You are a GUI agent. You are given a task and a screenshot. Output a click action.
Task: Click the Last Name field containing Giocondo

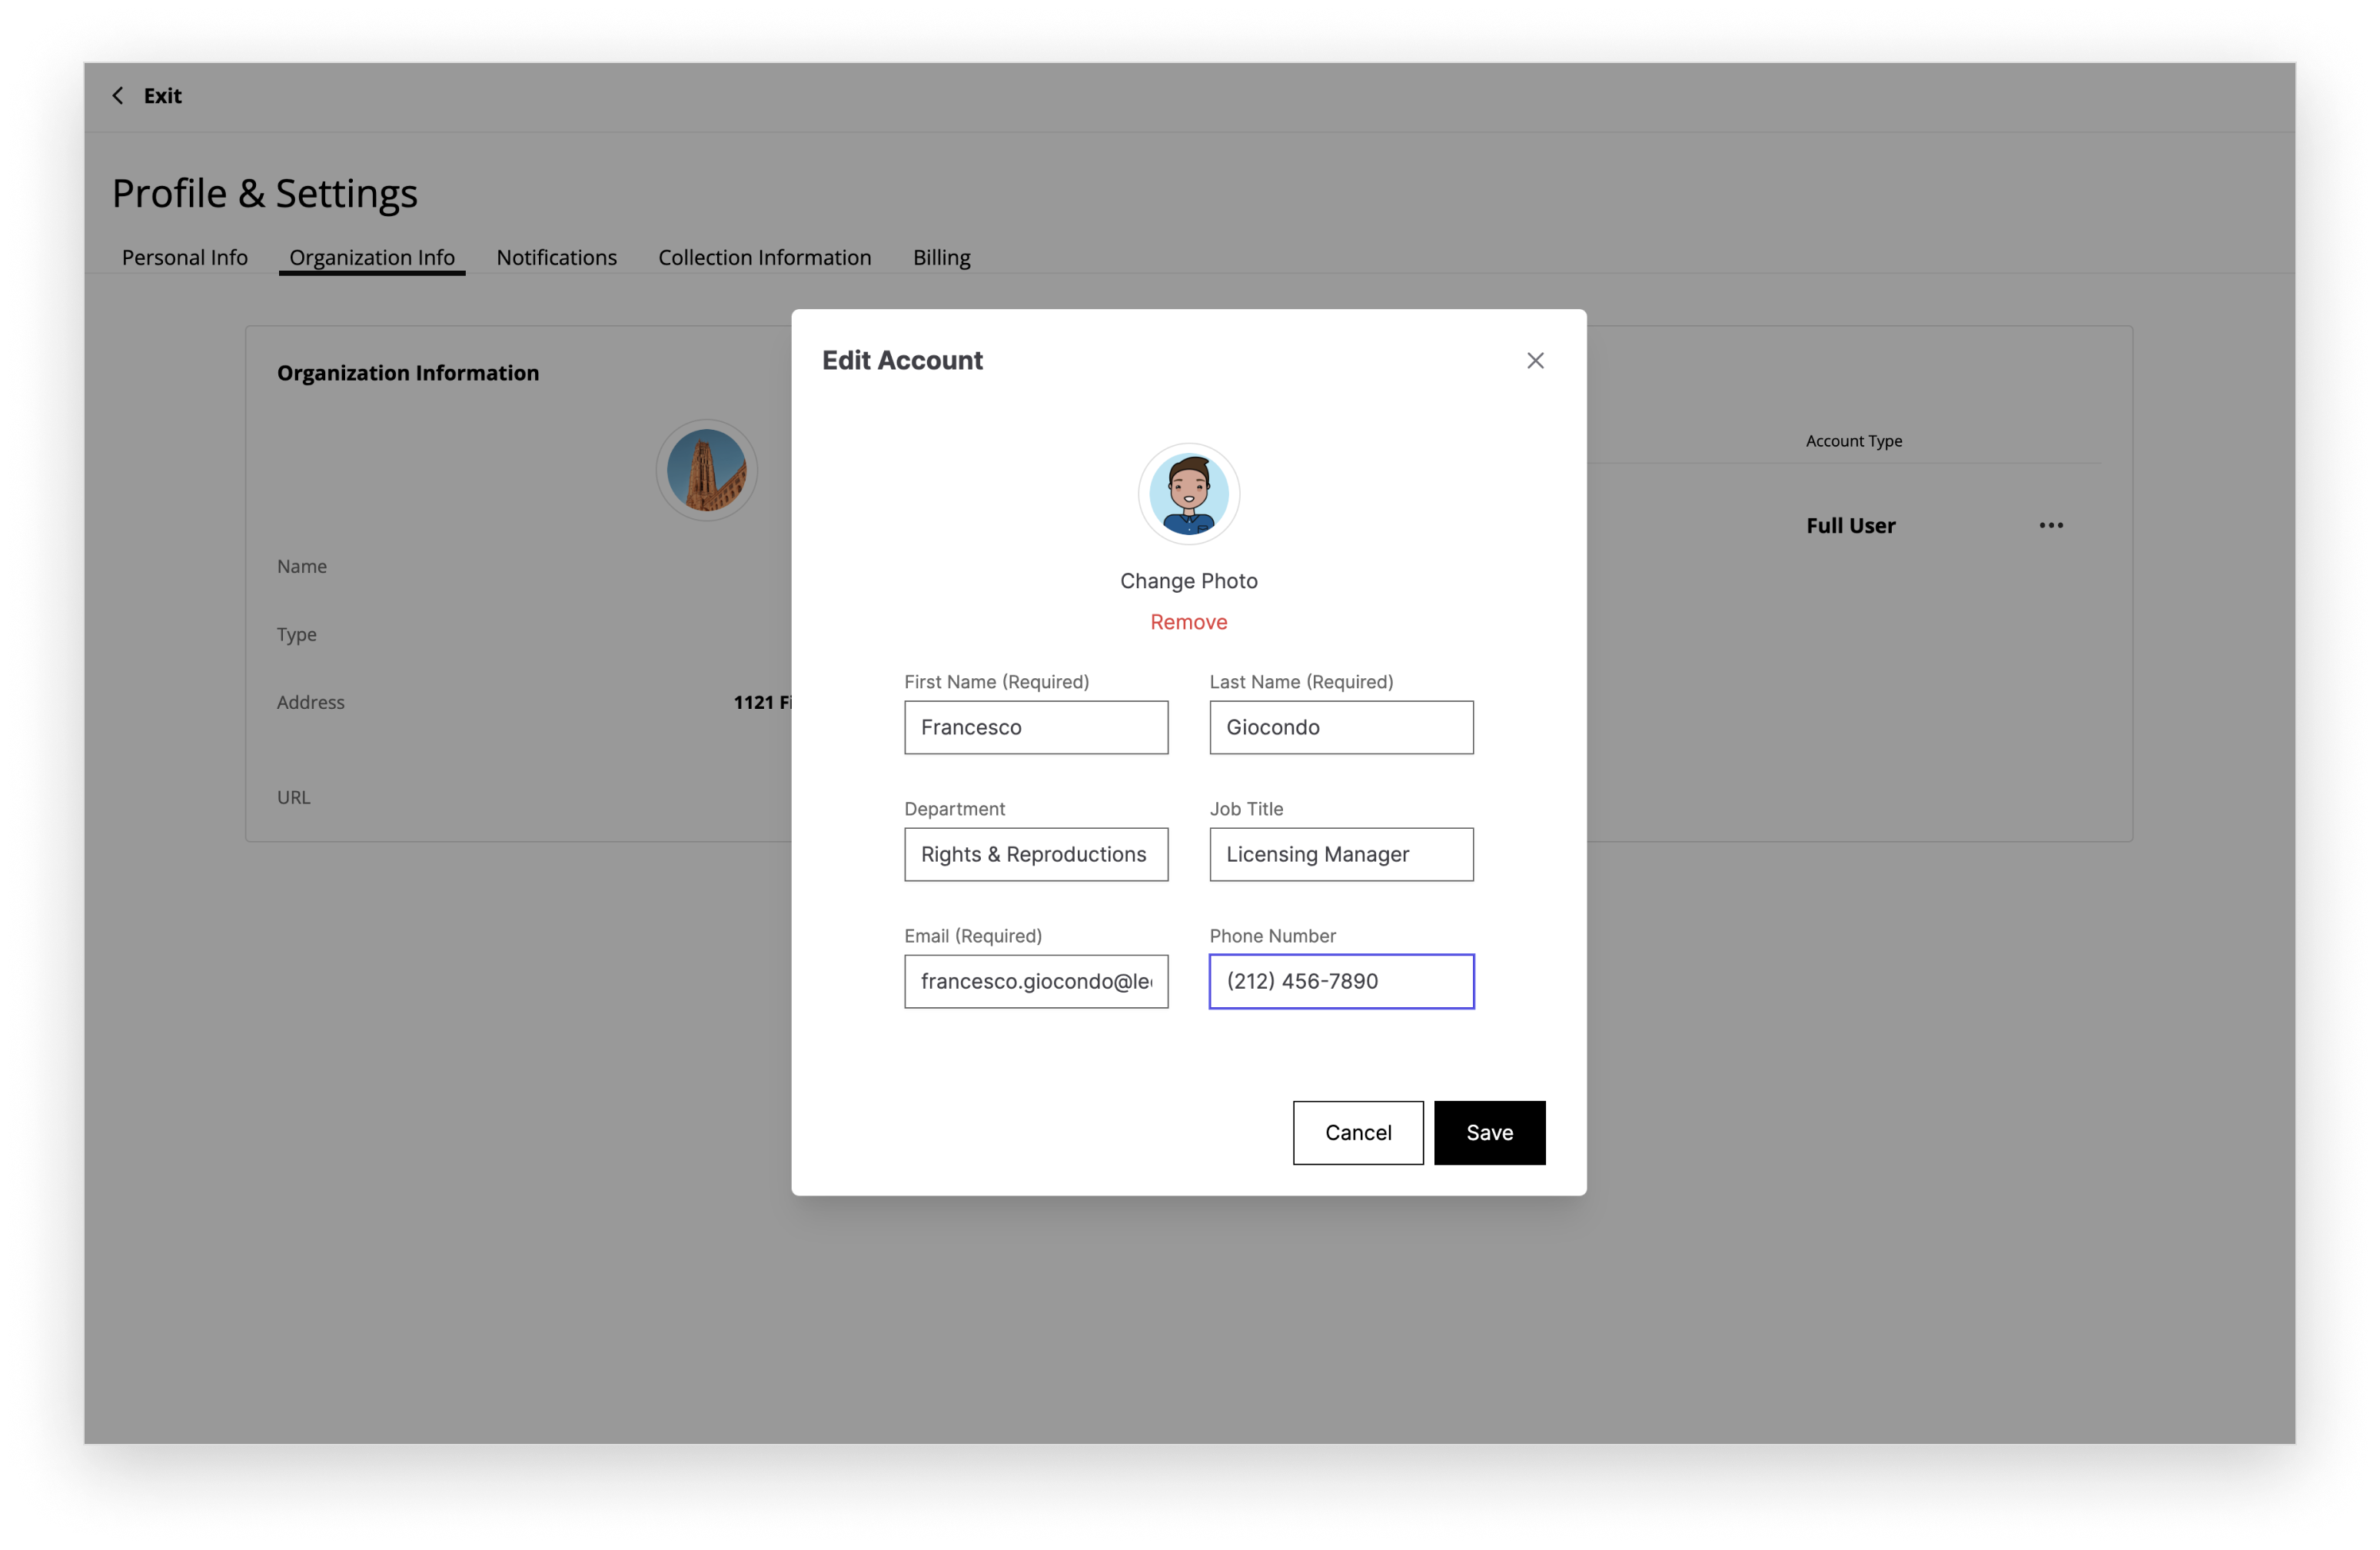click(x=1341, y=727)
